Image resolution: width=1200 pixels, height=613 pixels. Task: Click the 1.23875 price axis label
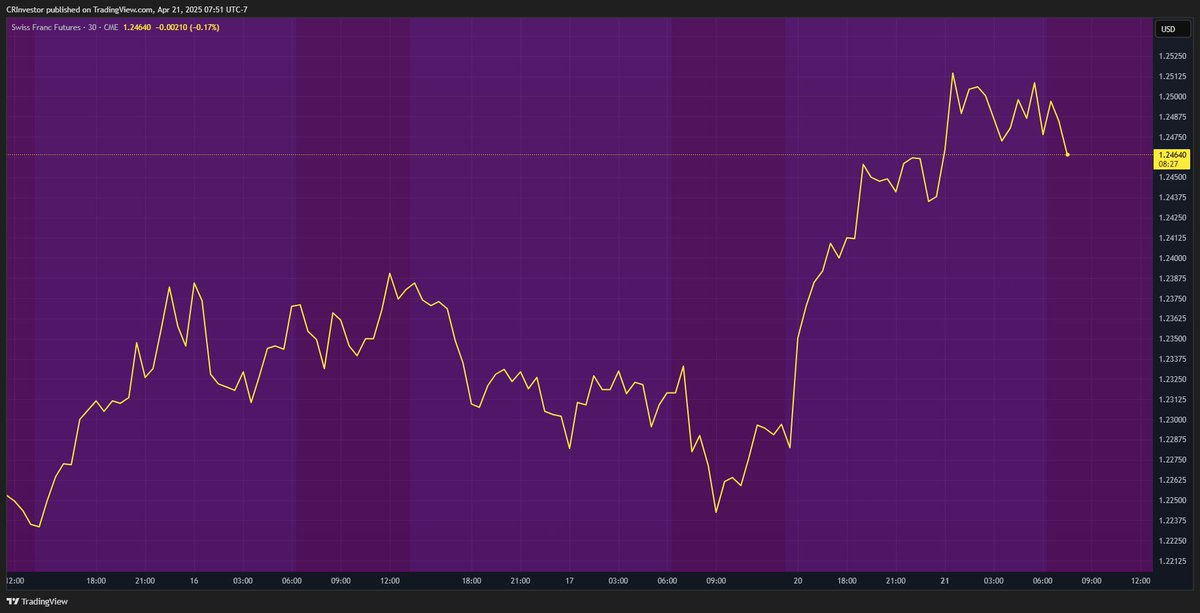click(x=1172, y=279)
